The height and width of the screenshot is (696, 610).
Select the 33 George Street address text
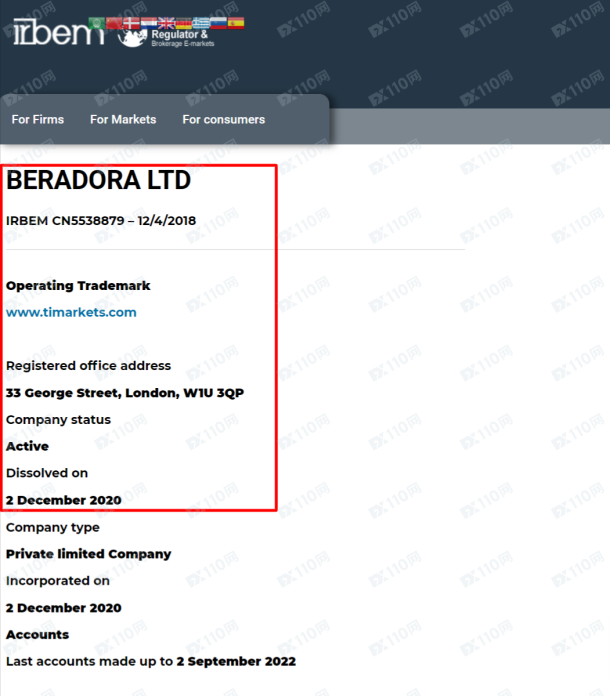125,393
